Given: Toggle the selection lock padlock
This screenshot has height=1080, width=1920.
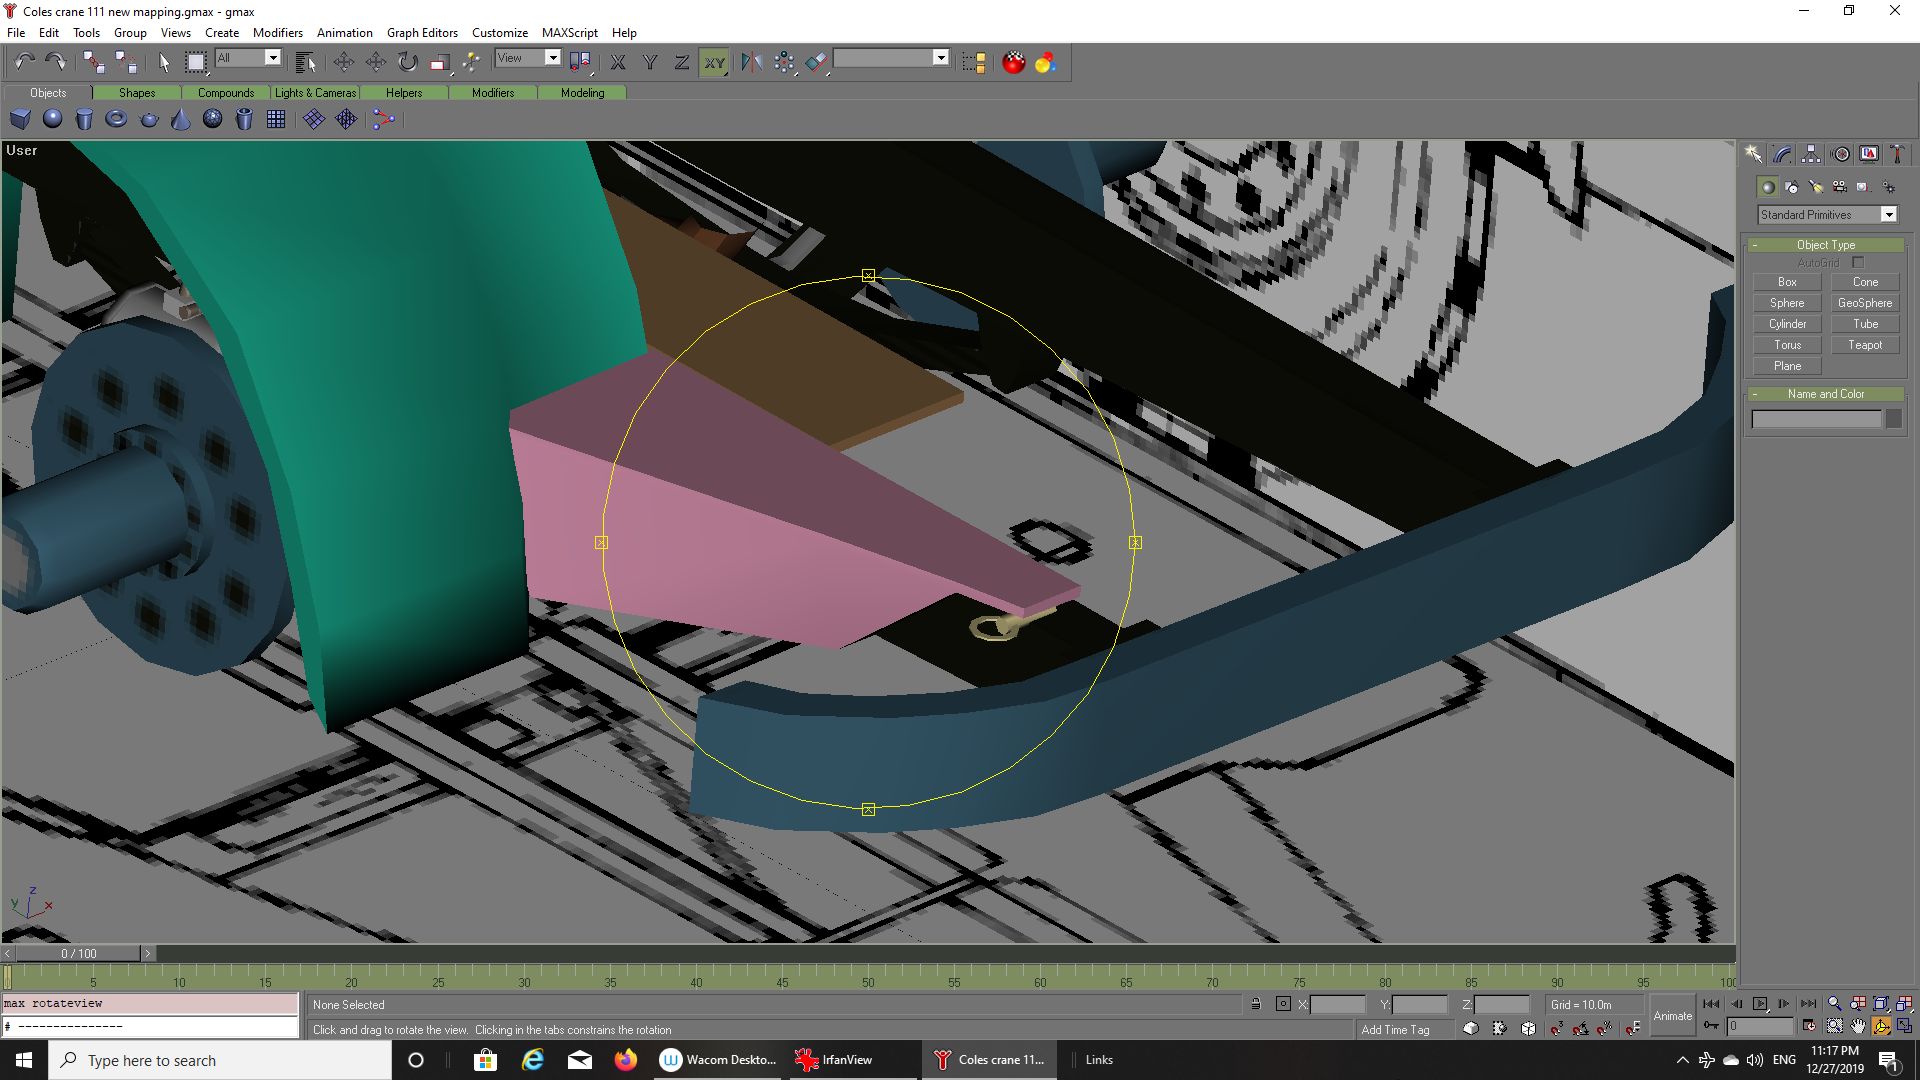Looking at the screenshot, I should [x=1256, y=1004].
